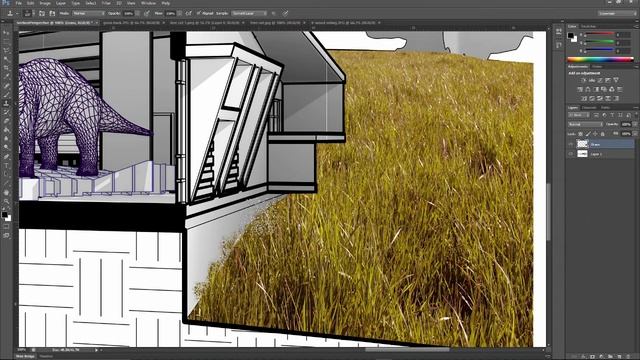Open the Window menu
The height and width of the screenshot is (360, 640).
(x=148, y=3)
